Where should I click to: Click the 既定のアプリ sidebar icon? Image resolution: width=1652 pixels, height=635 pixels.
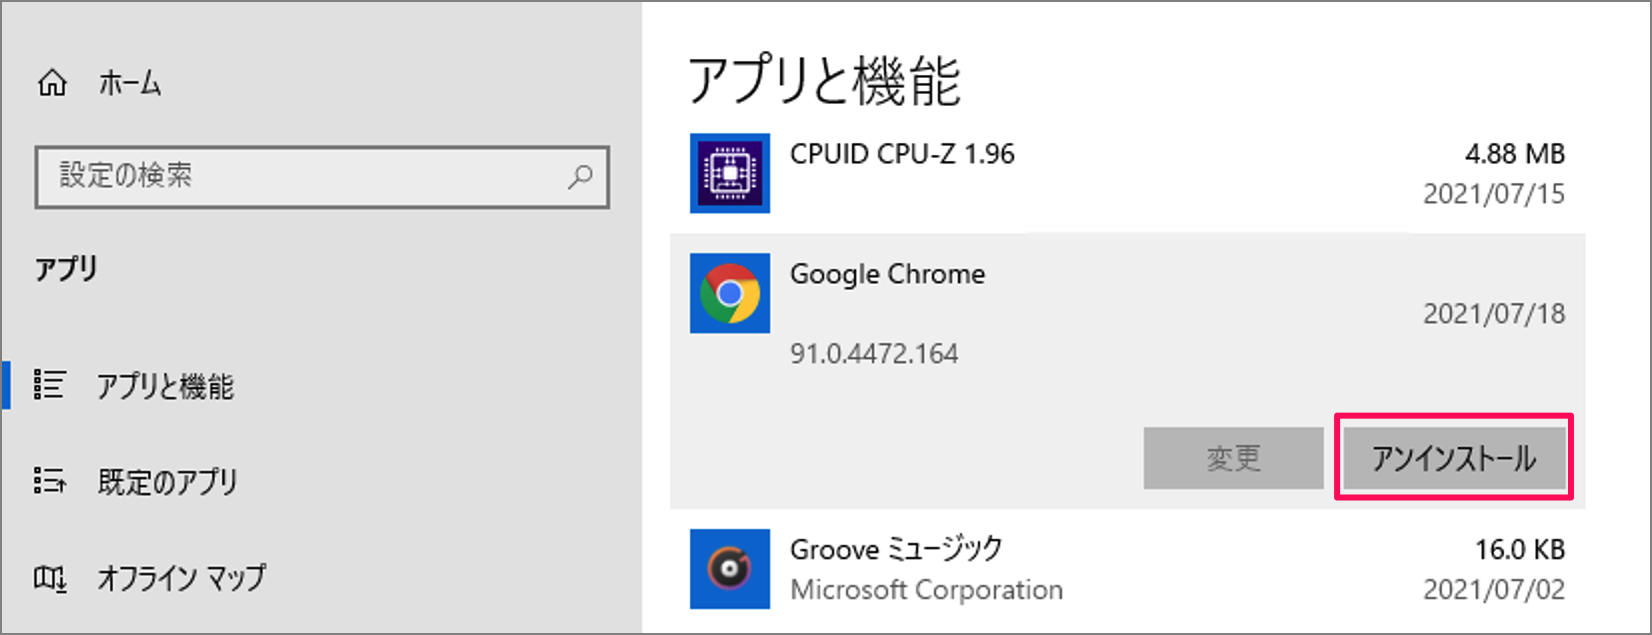click(x=50, y=482)
